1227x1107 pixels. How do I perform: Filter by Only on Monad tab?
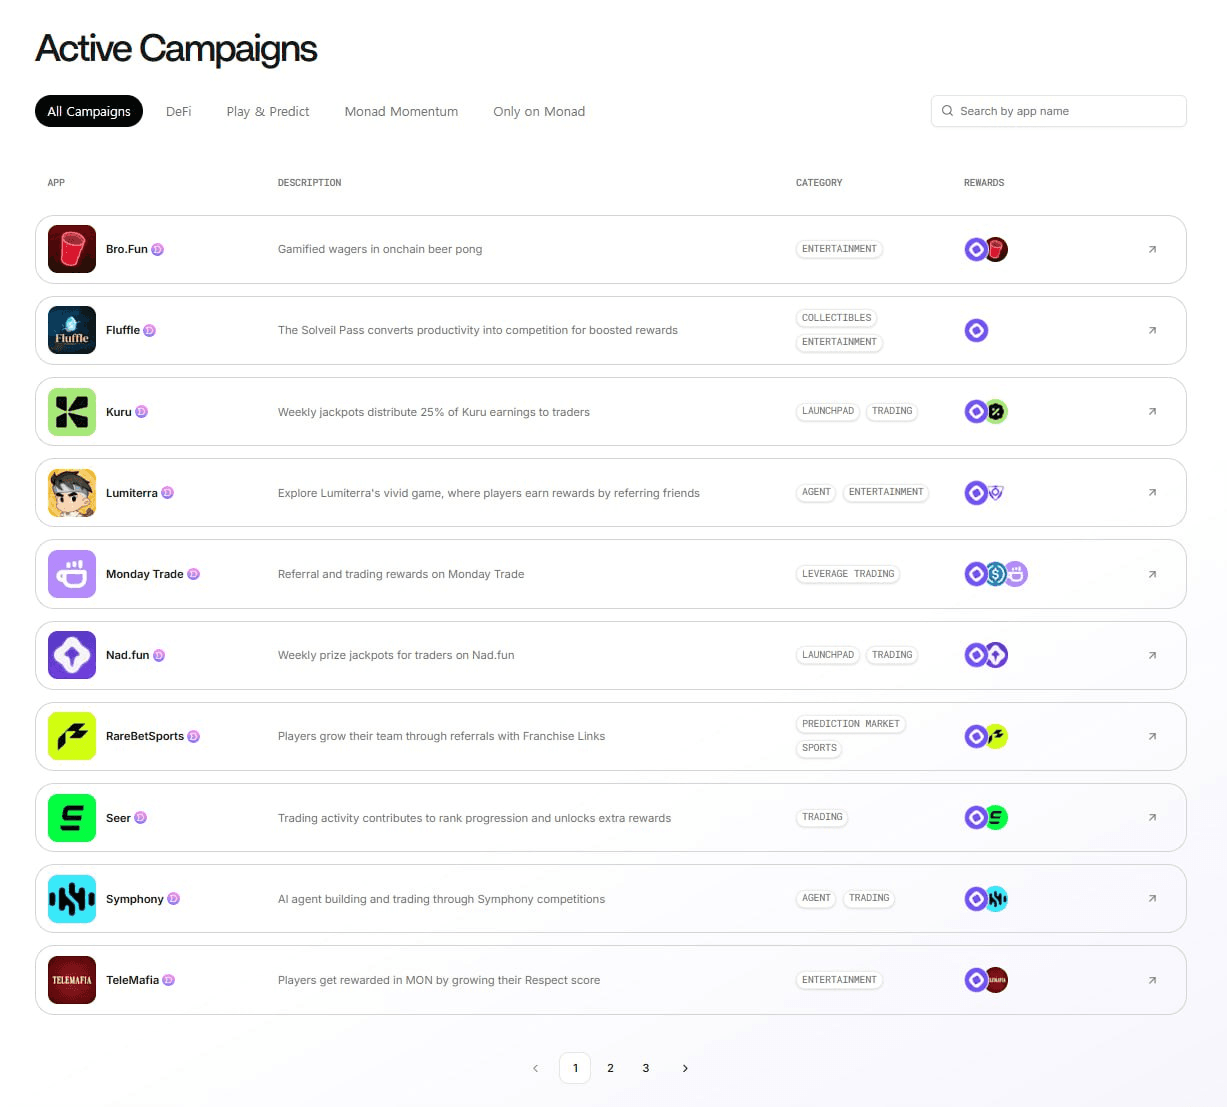pyautogui.click(x=539, y=111)
